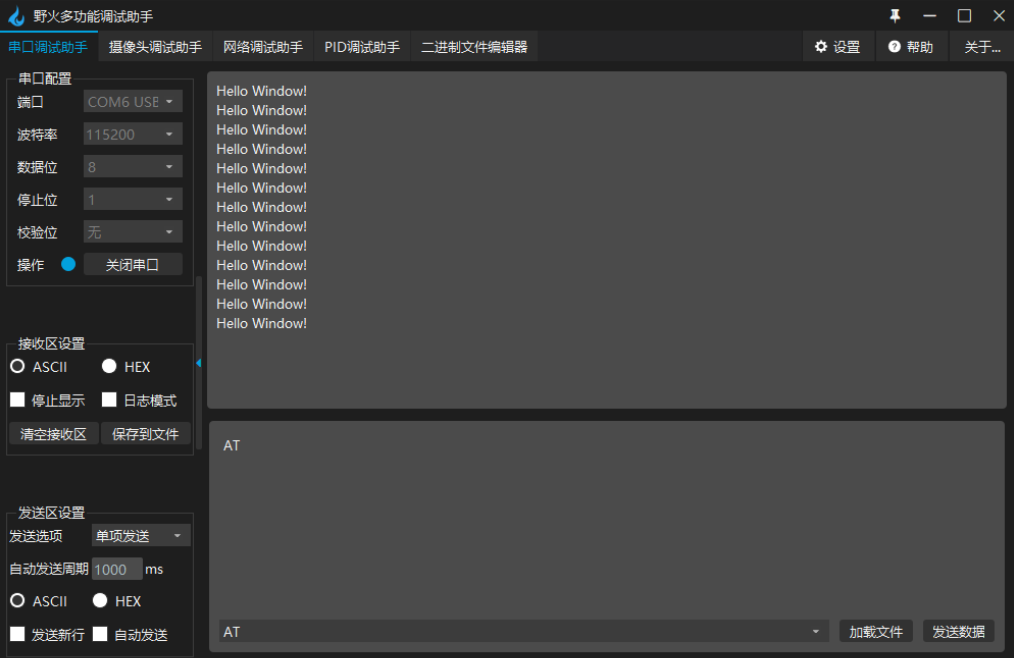Expand the 数据位 dropdown
This screenshot has width=1014, height=658.
coord(133,167)
